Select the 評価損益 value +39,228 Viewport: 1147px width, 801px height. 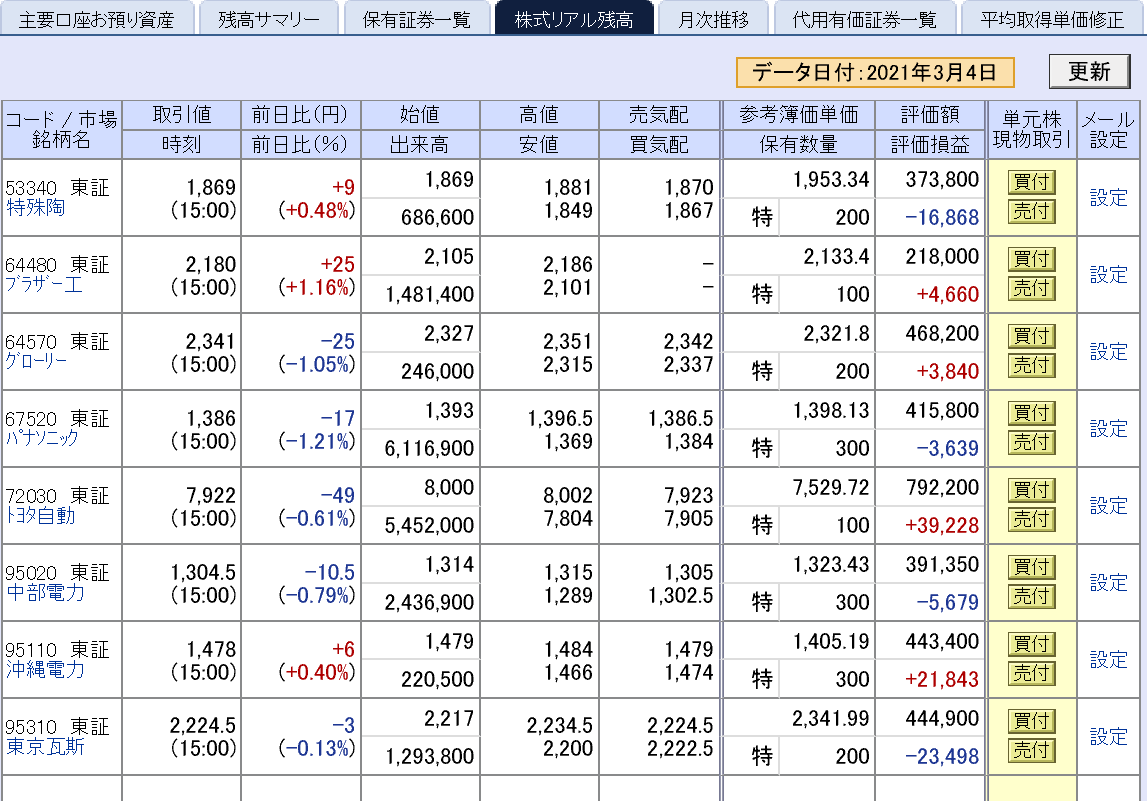pos(941,525)
